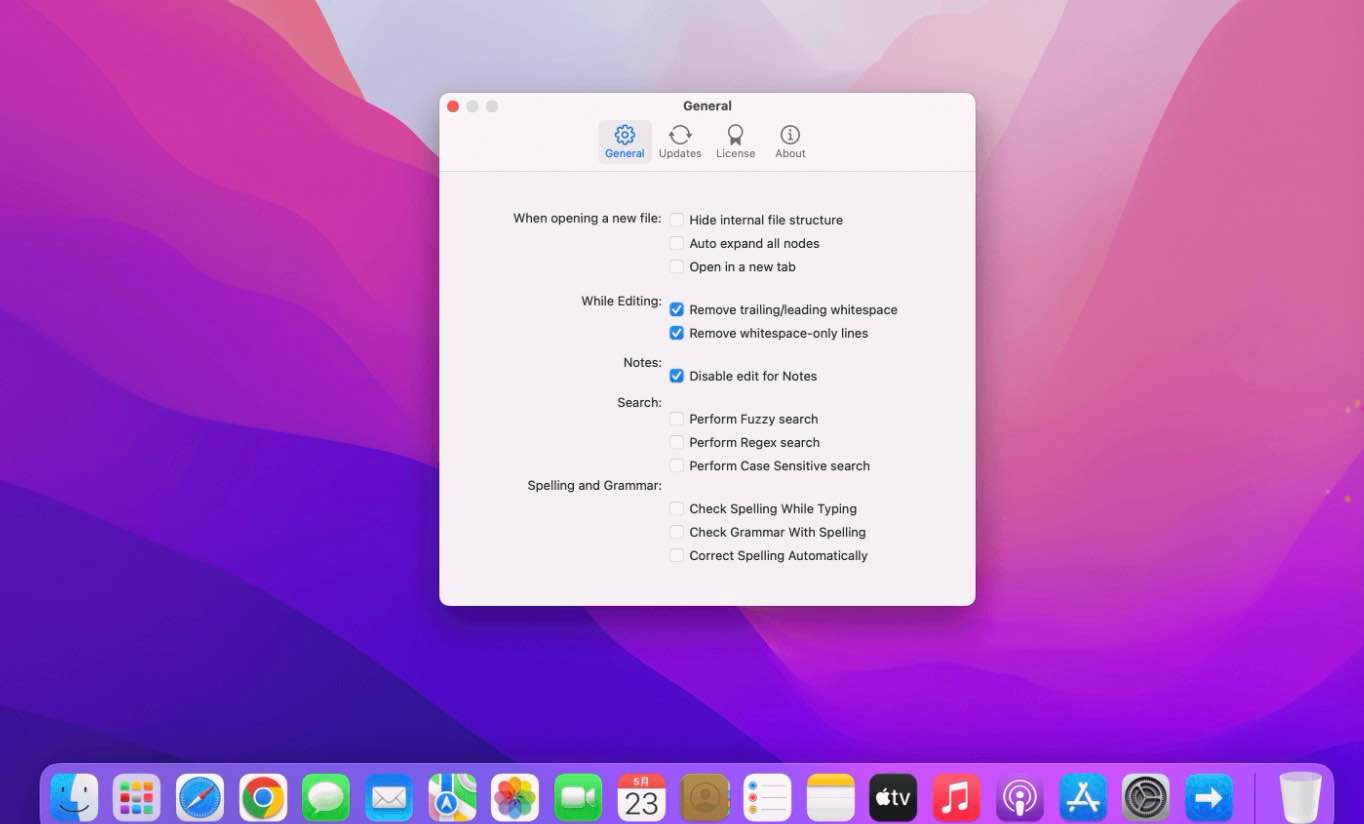1364x824 pixels.
Task: Uncheck Remove trailing/leading whitespace
Action: 677,310
